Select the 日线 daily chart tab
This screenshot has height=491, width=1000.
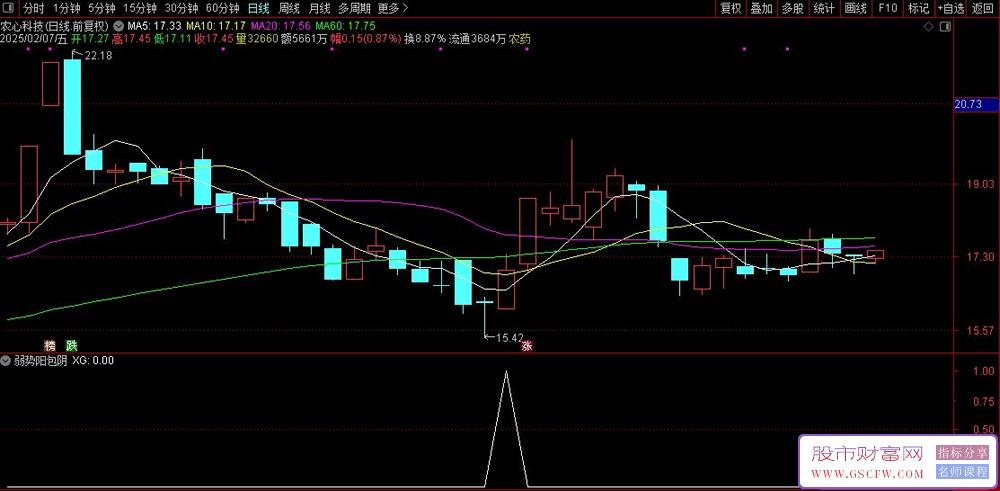tap(258, 8)
